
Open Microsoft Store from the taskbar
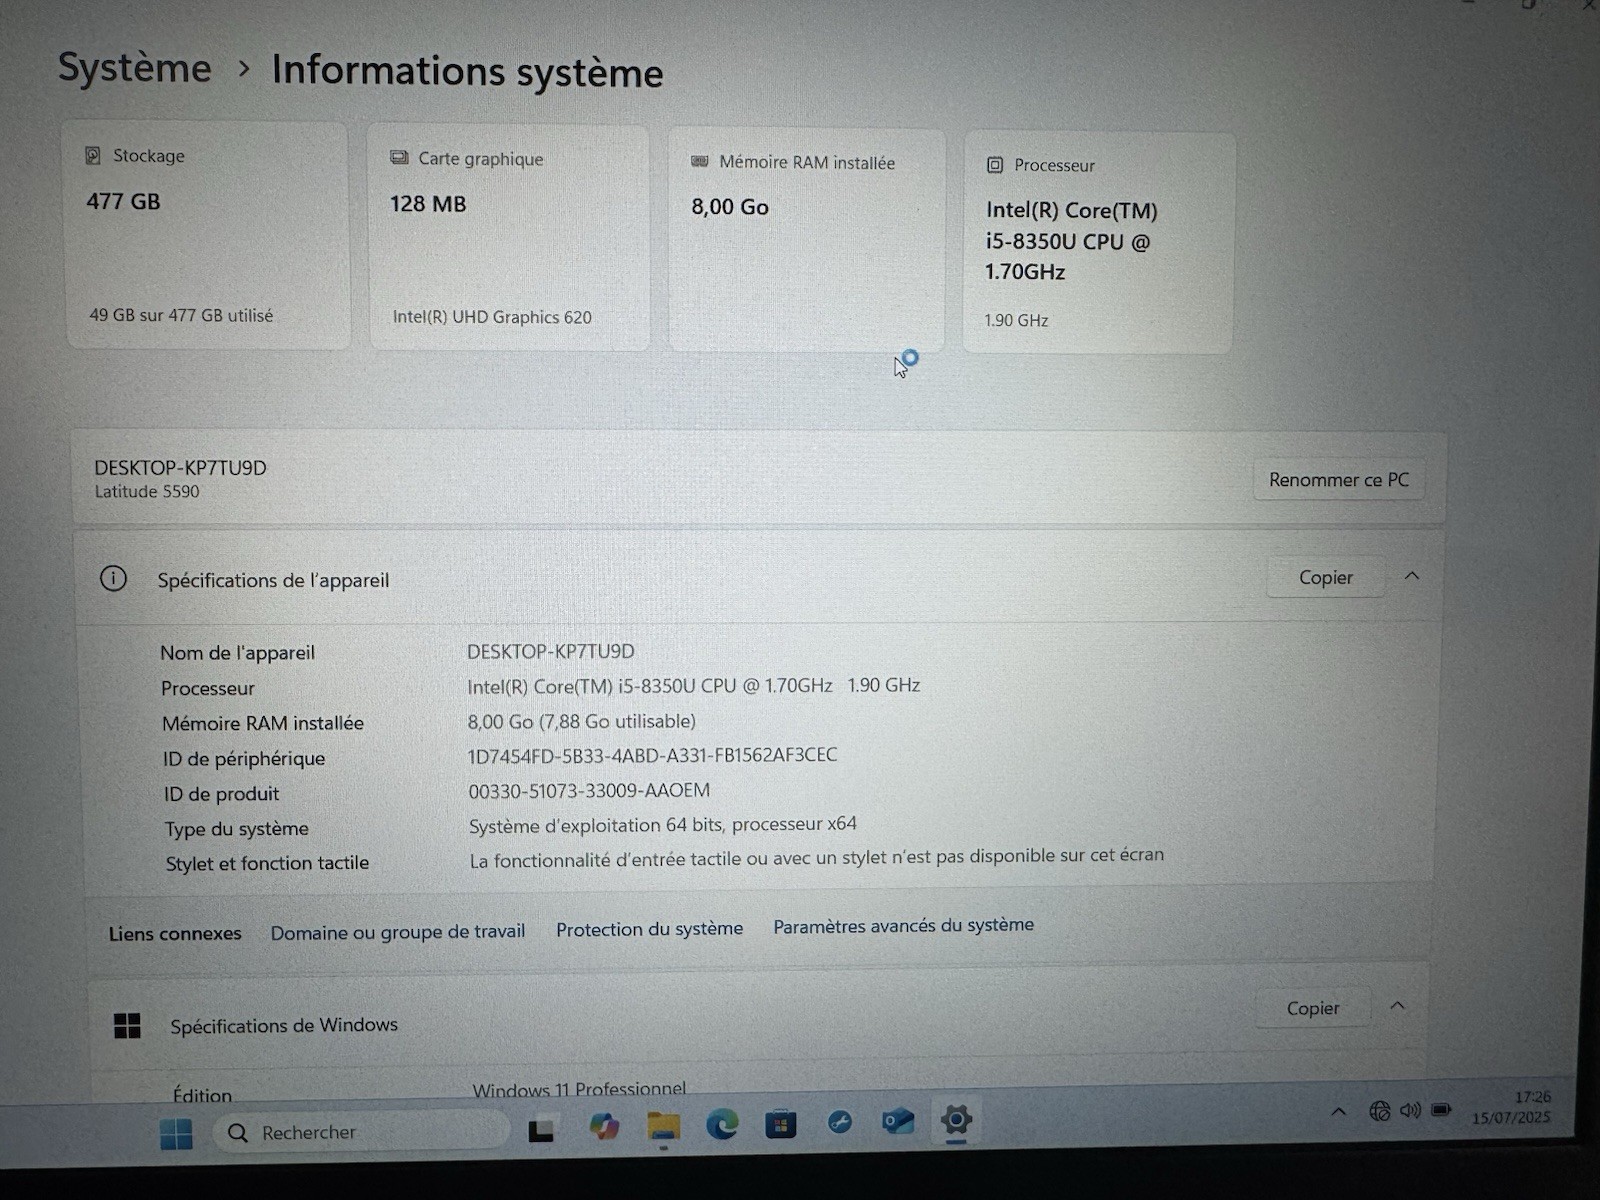[x=780, y=1125]
